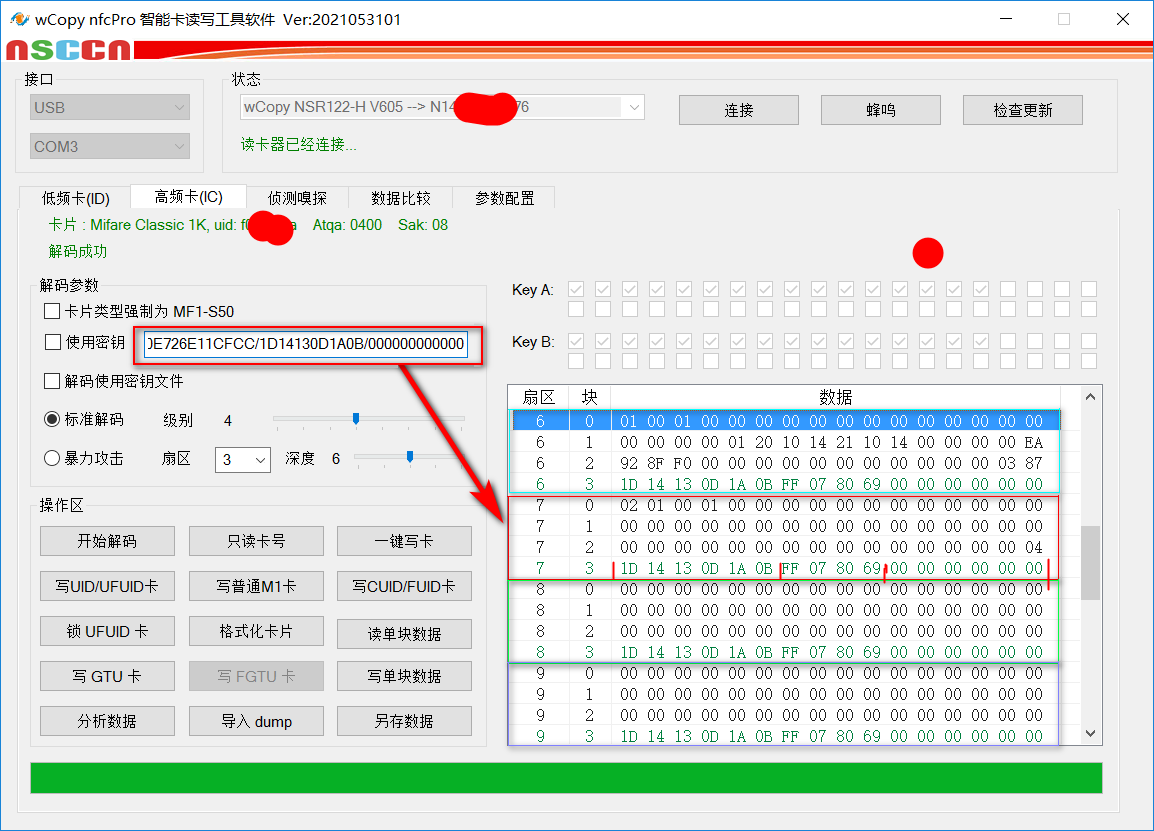1154x831 pixels.
Task: Adjust the 级别 level slider handle
Action: [356, 419]
